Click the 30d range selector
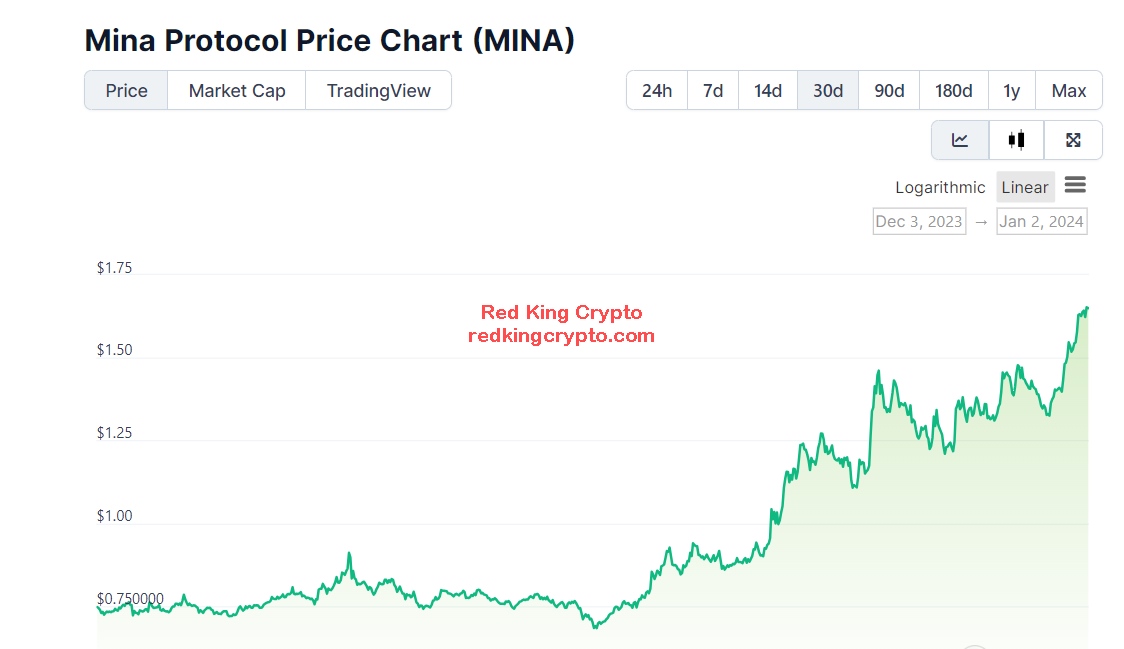The height and width of the screenshot is (649, 1124). pos(827,90)
